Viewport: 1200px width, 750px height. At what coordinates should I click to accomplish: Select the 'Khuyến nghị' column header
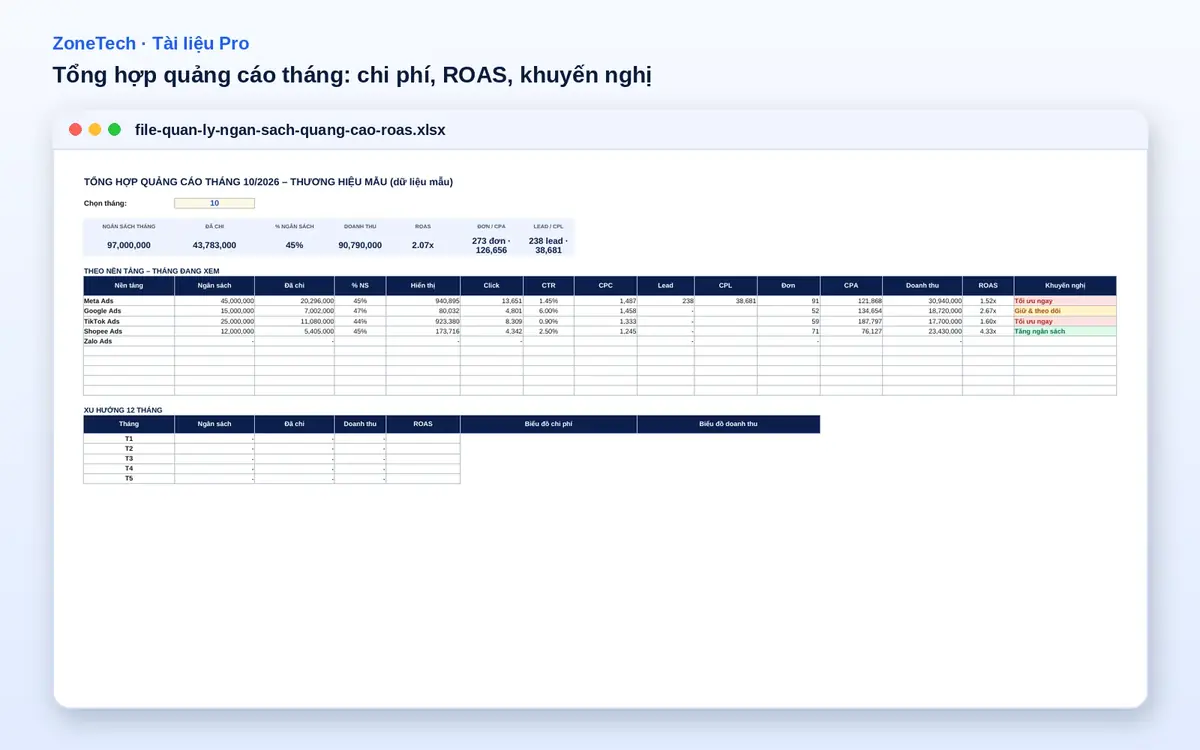tap(1065, 285)
